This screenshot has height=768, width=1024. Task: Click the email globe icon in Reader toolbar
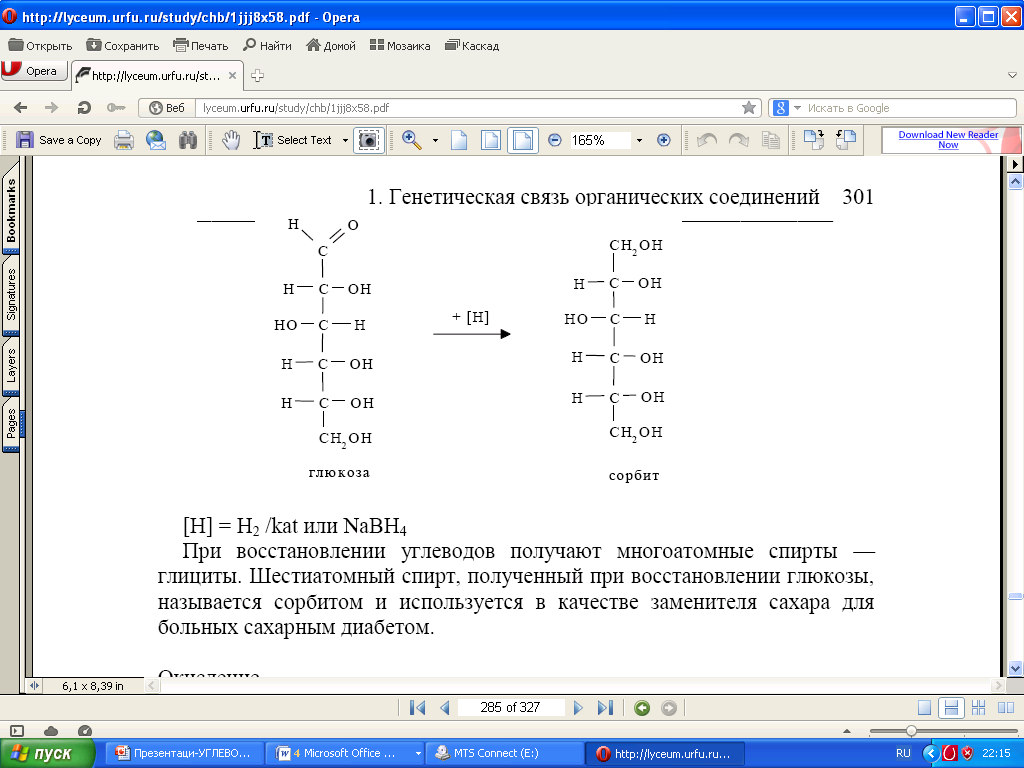[x=156, y=140]
